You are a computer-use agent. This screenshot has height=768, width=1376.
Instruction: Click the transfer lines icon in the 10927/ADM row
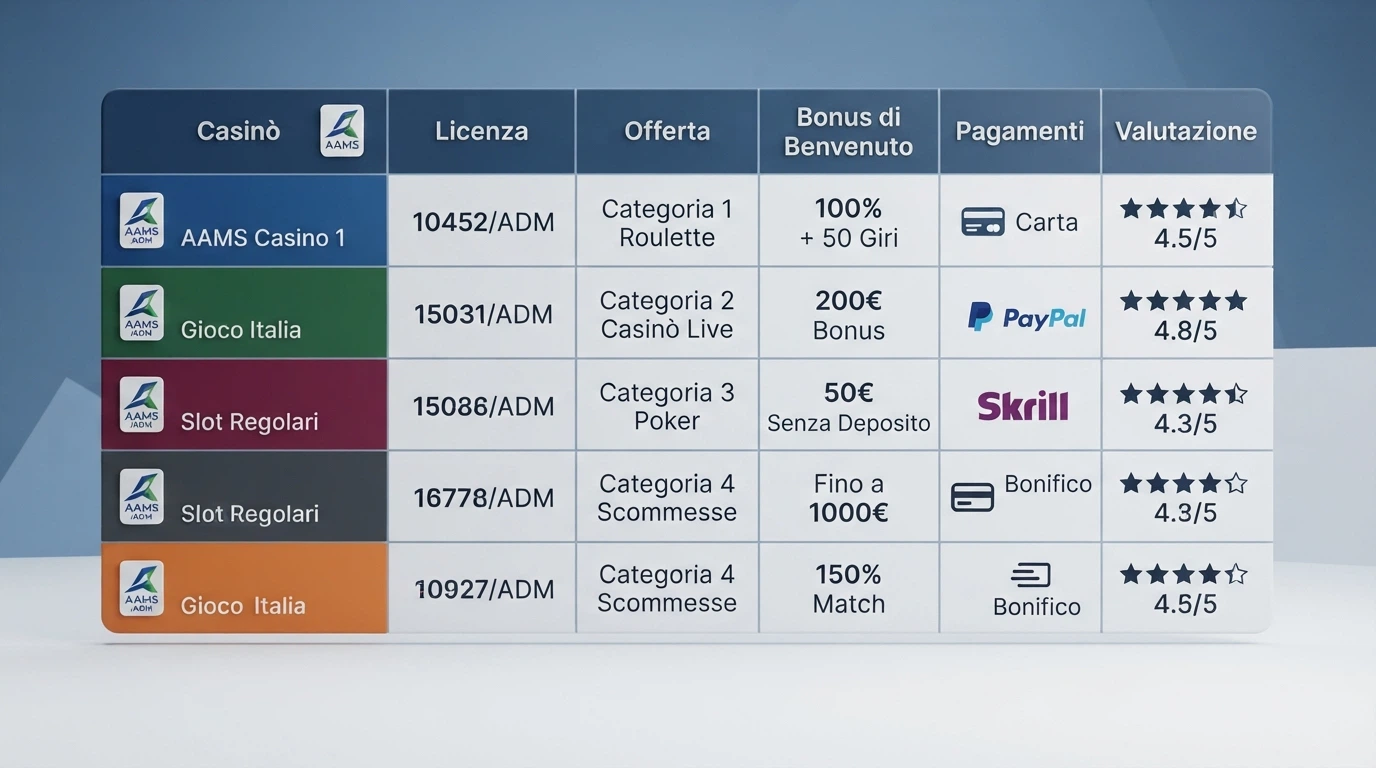pyautogui.click(x=1030, y=575)
